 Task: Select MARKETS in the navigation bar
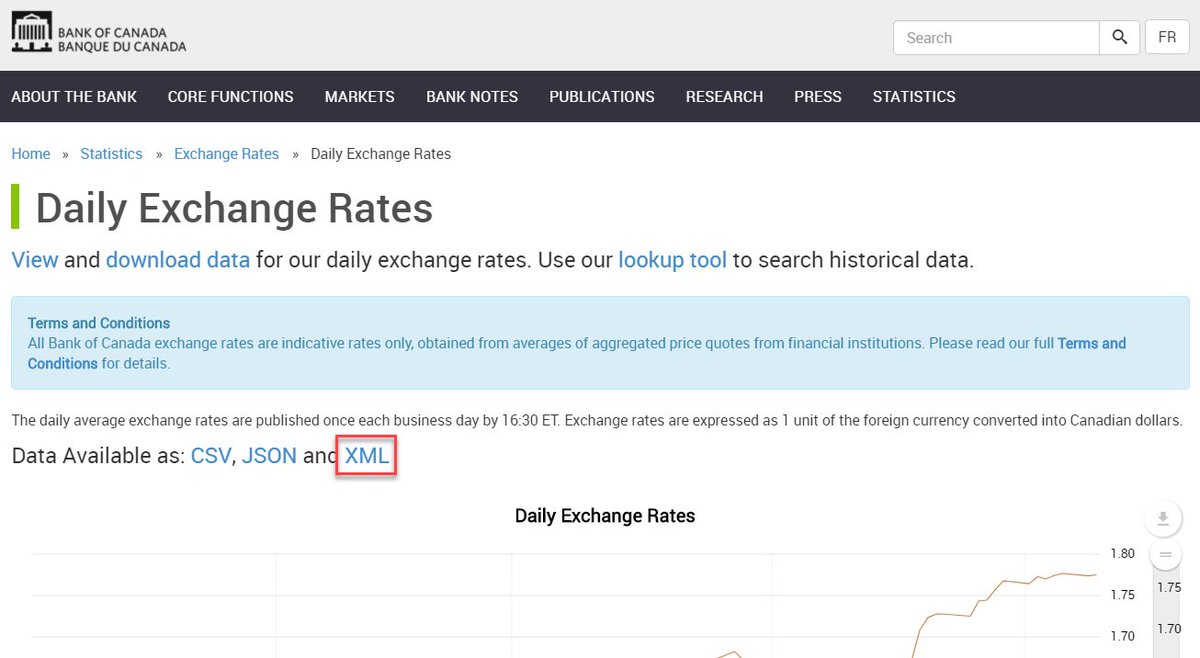coord(359,96)
